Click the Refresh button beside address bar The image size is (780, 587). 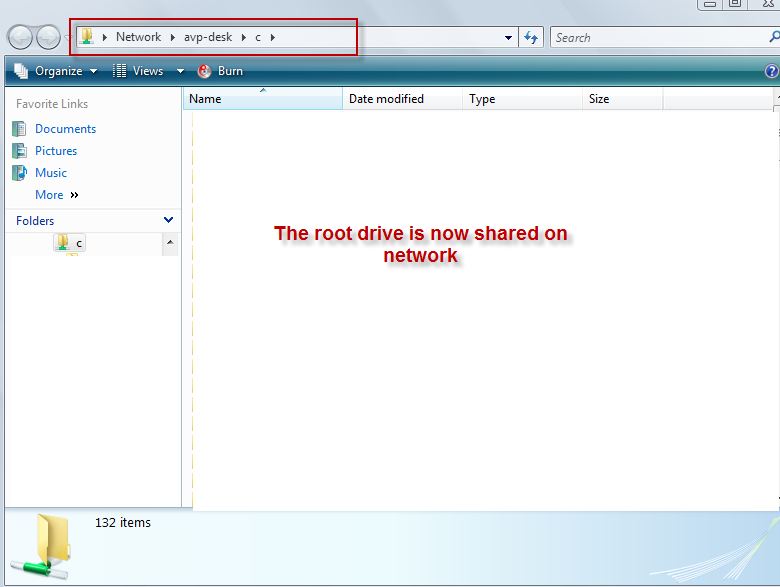(531, 38)
